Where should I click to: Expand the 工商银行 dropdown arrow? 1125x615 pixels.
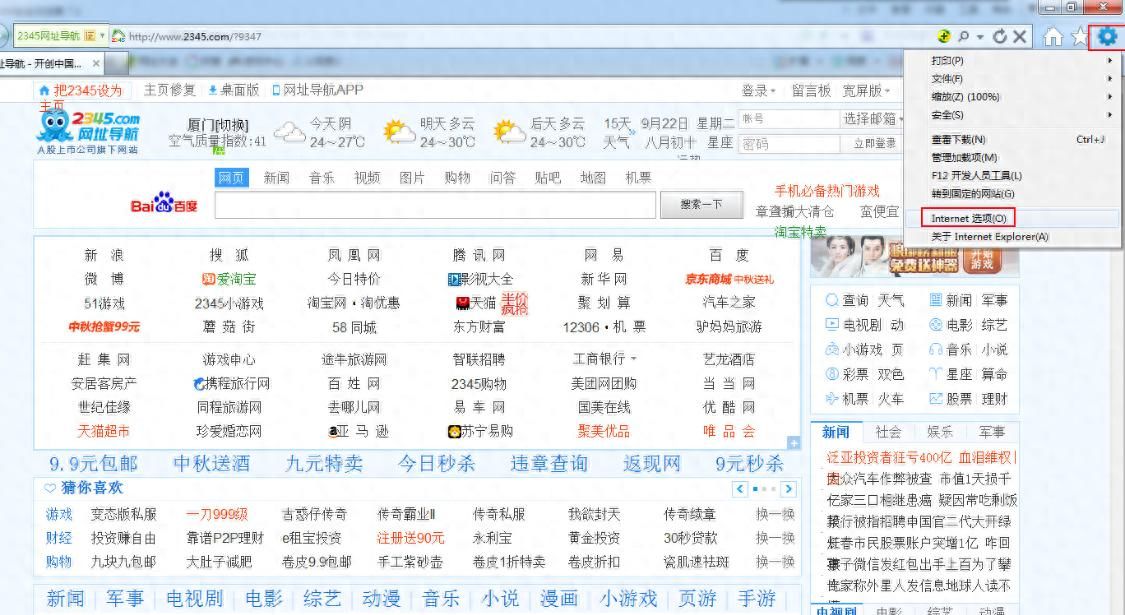[x=634, y=358]
